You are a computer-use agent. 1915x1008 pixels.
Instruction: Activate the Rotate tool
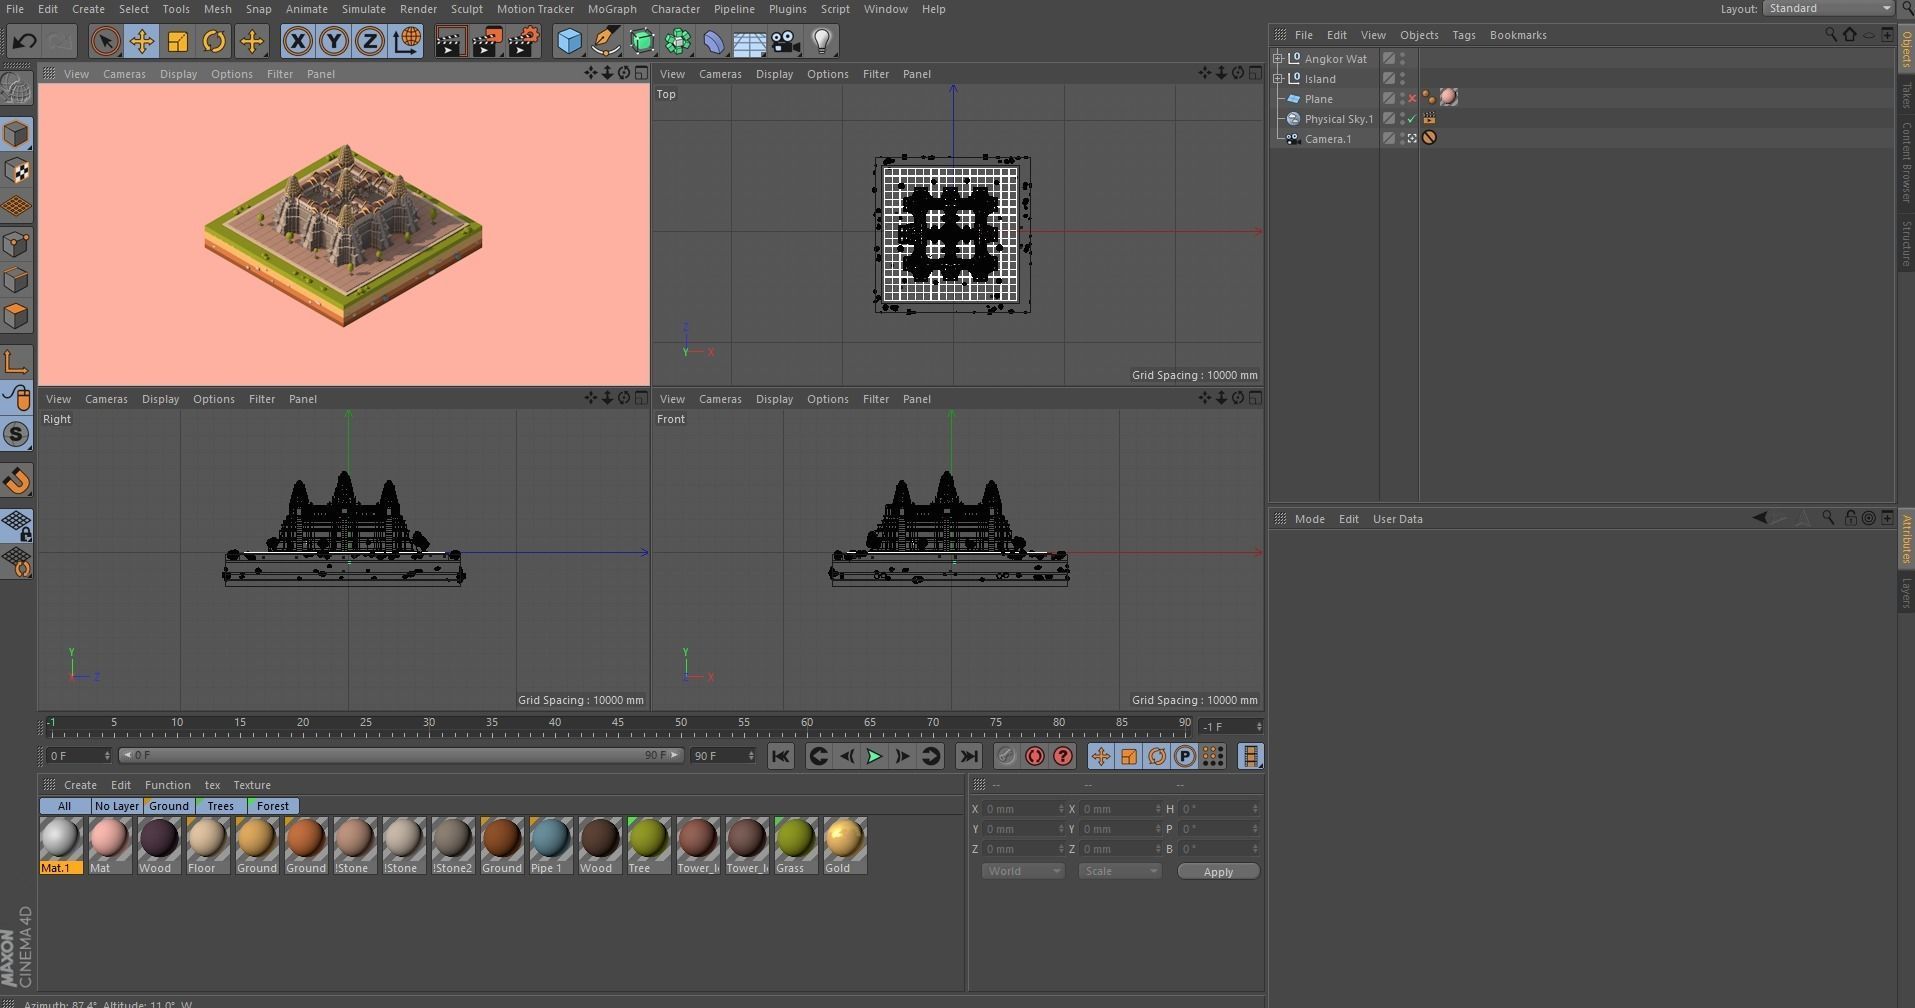point(214,41)
